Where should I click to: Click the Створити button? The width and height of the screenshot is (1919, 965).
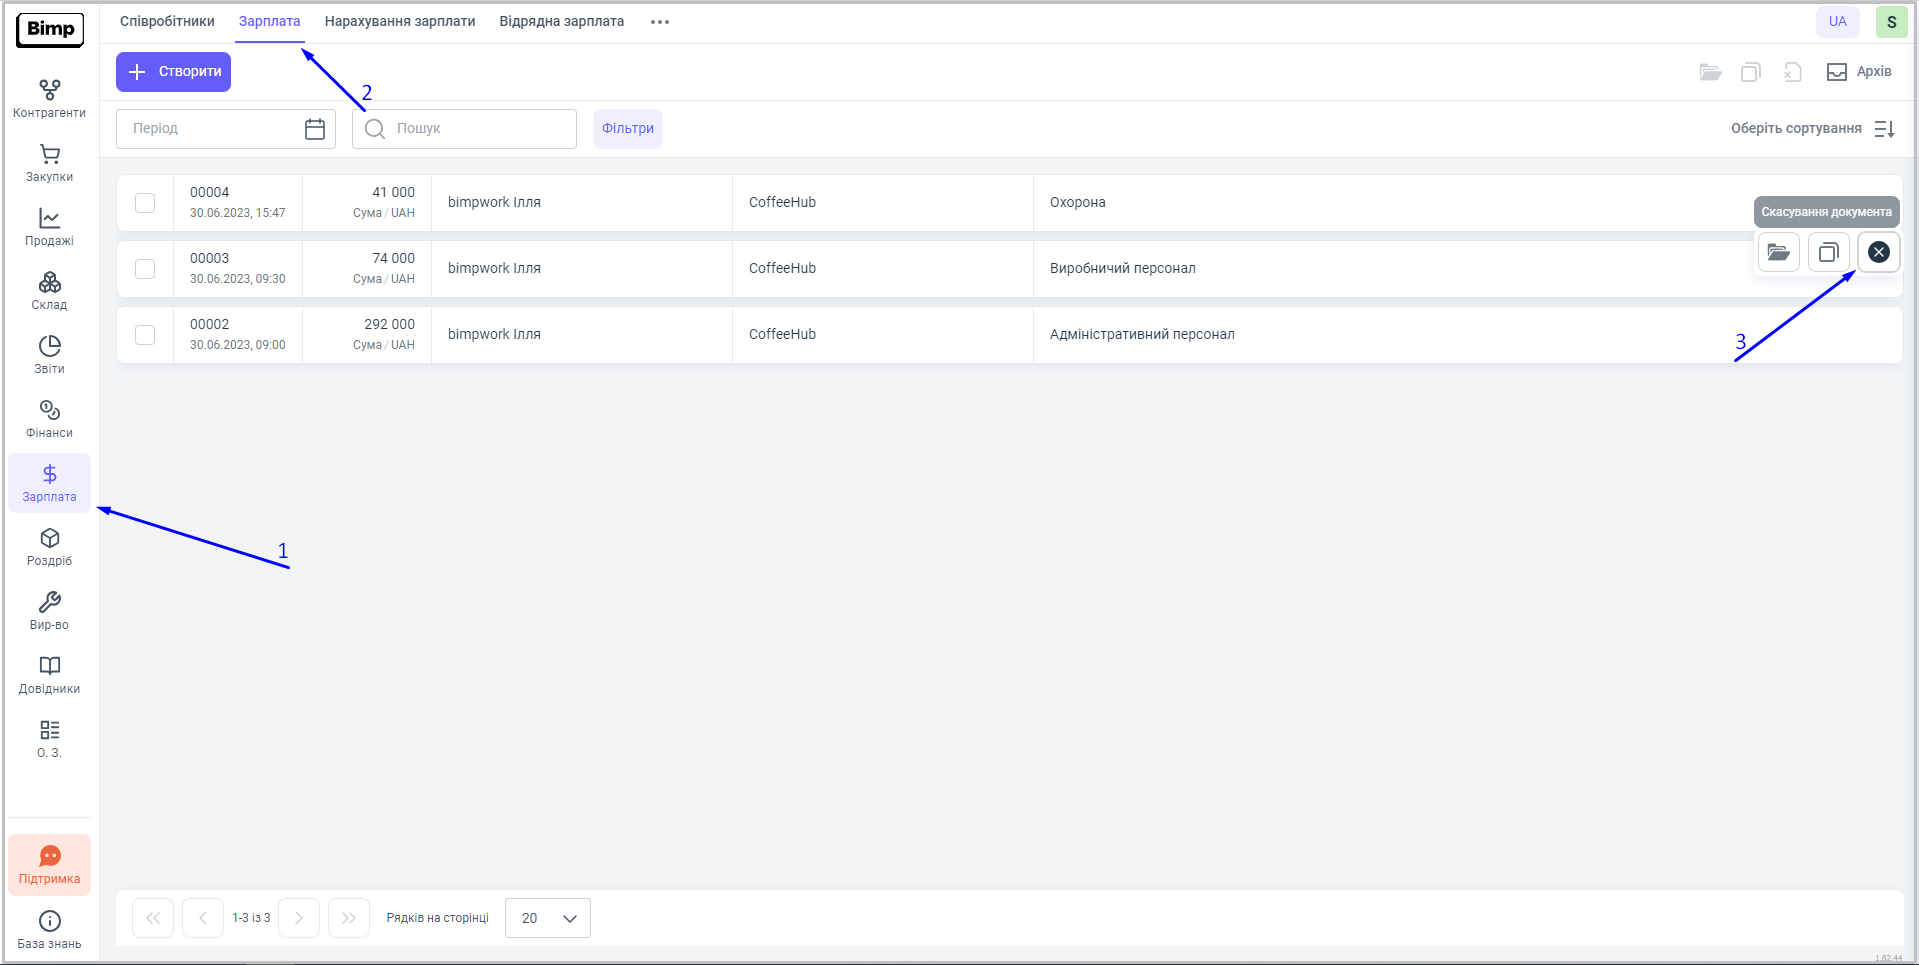pyautogui.click(x=173, y=72)
